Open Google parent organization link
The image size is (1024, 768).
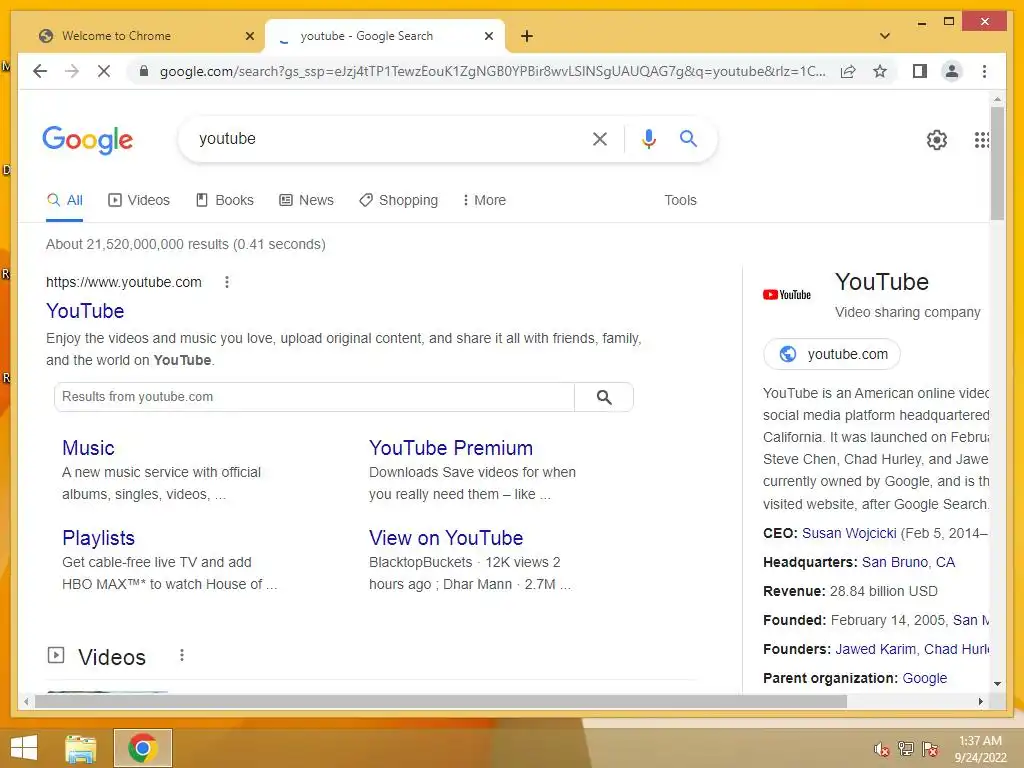coord(925,678)
